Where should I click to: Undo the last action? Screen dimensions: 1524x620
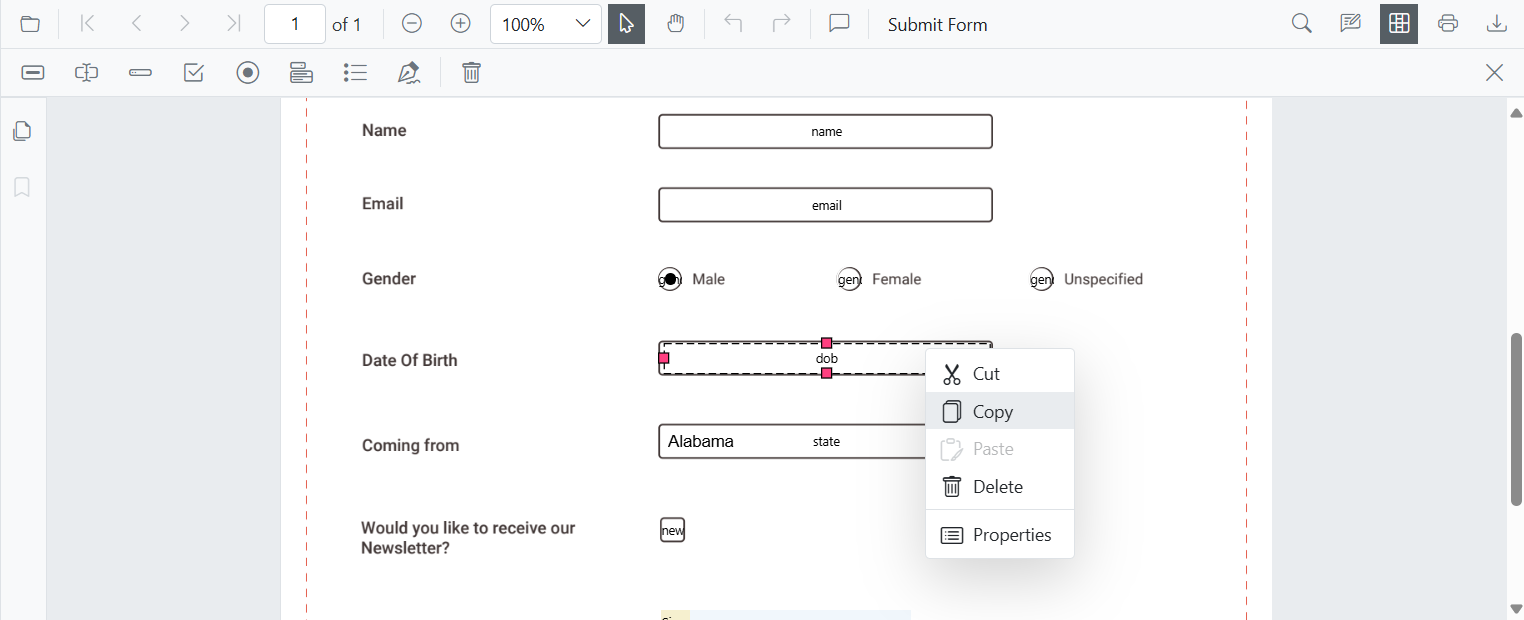click(733, 24)
